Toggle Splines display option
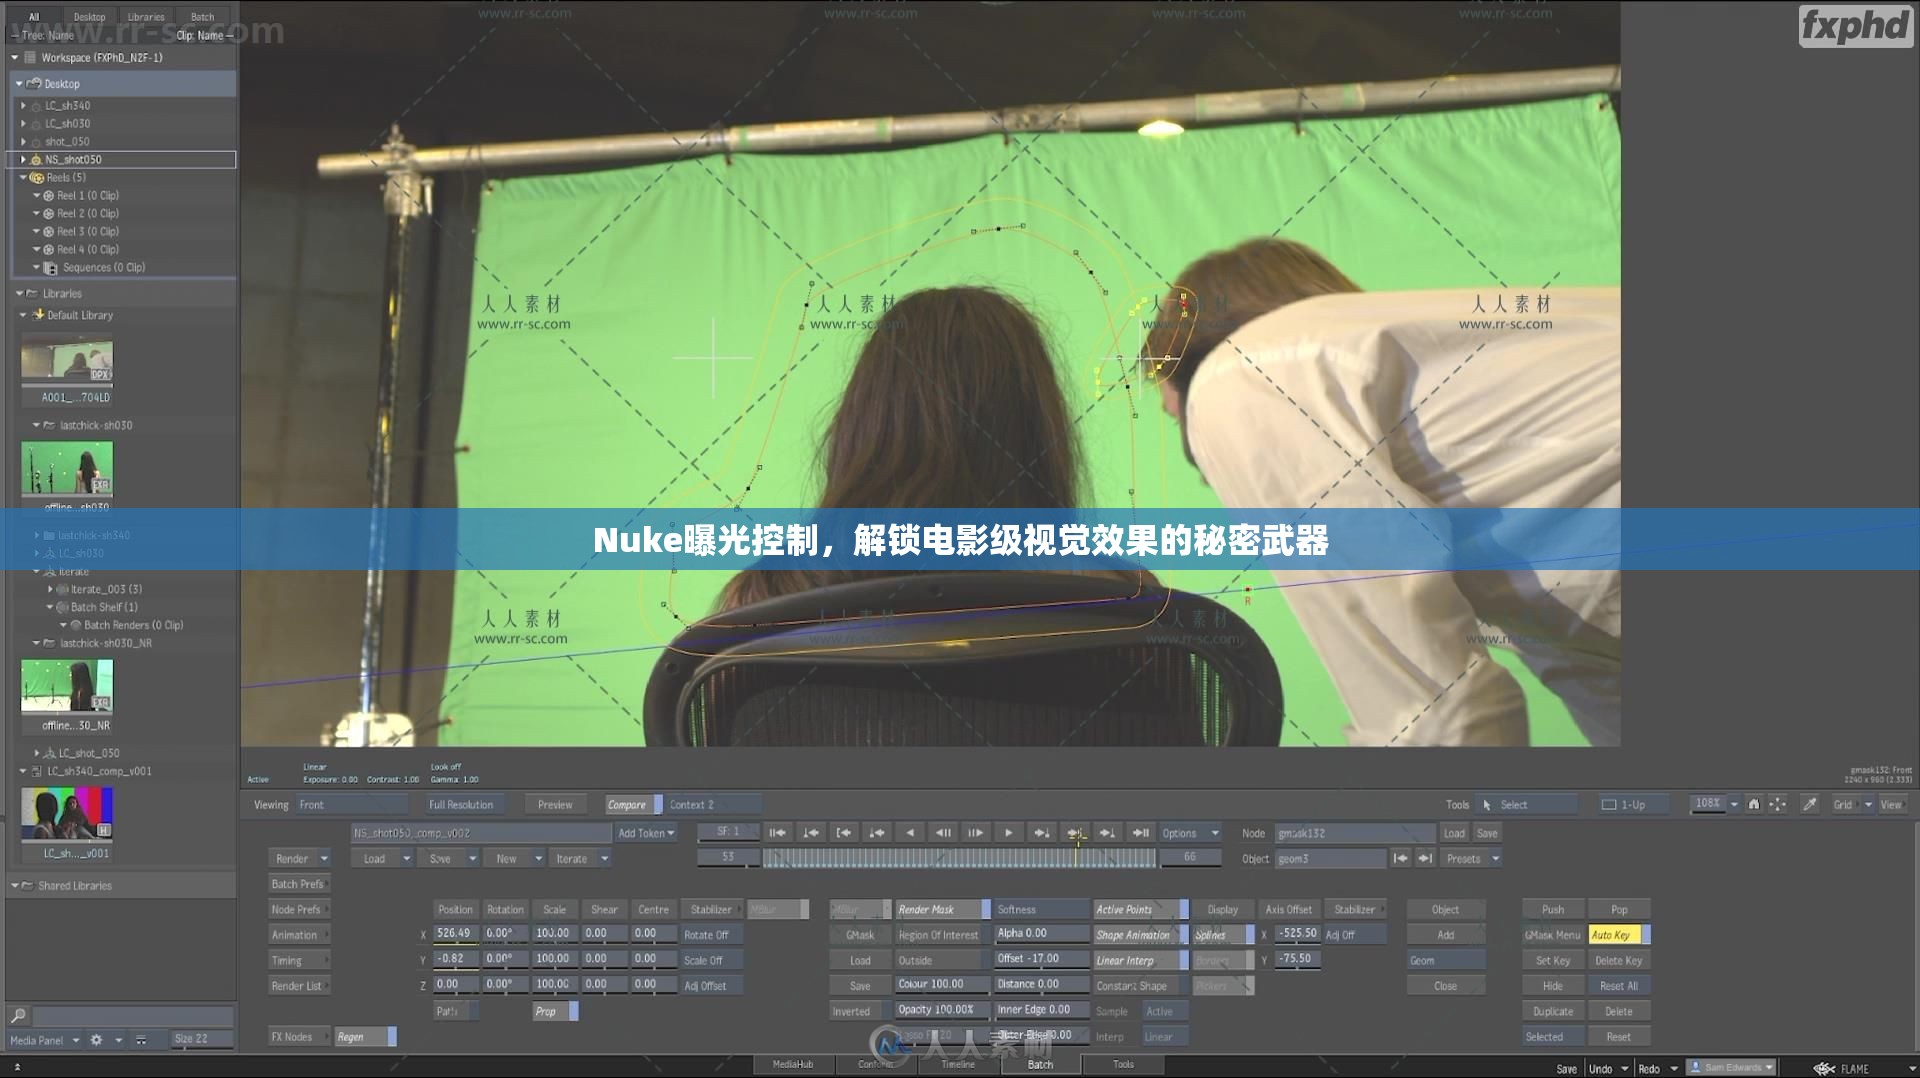Screen dimensions: 1920x1078 [x=1223, y=935]
